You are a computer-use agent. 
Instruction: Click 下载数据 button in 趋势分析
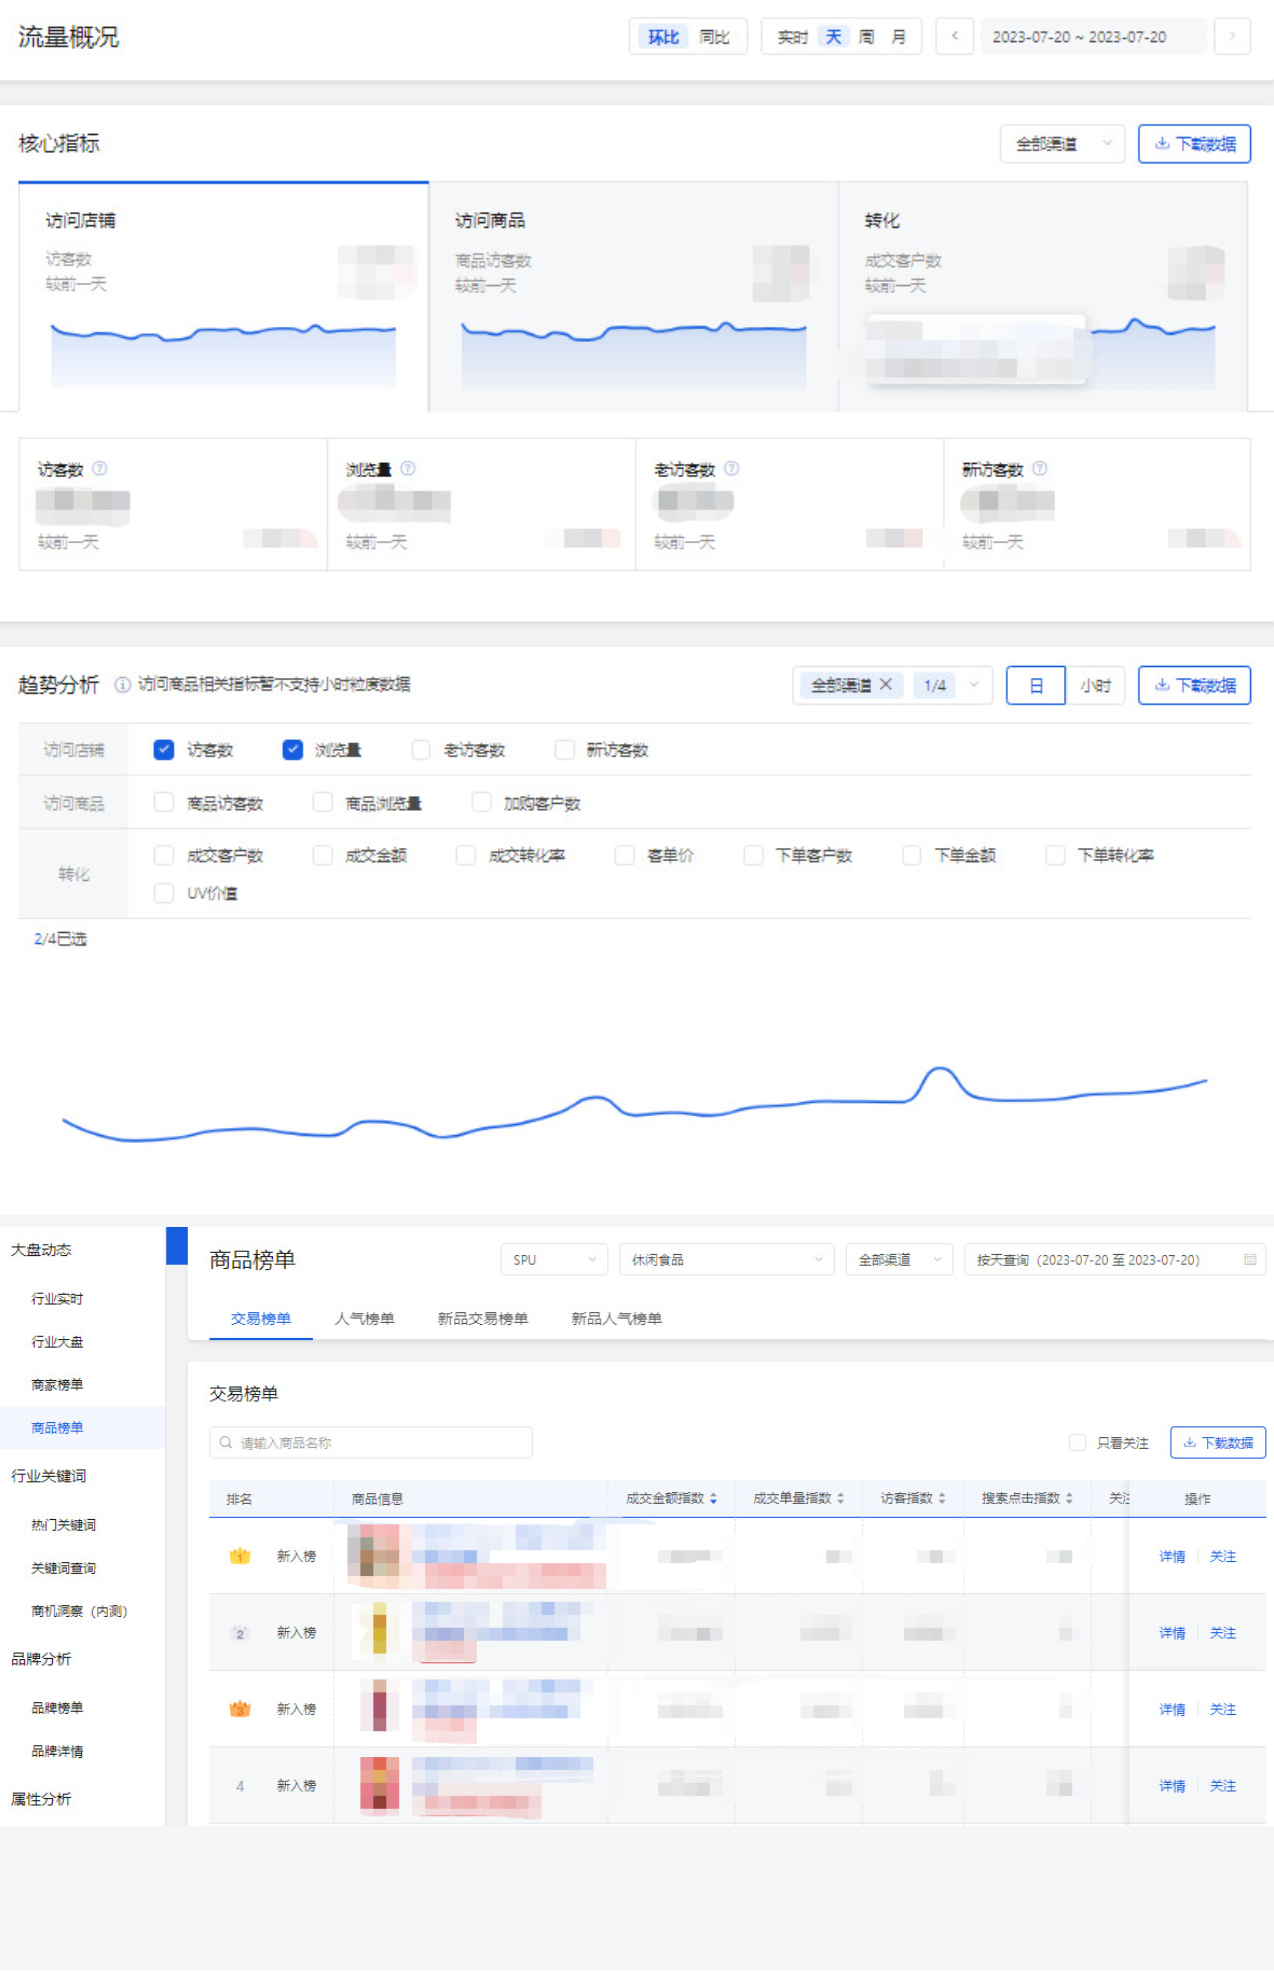click(x=1194, y=685)
